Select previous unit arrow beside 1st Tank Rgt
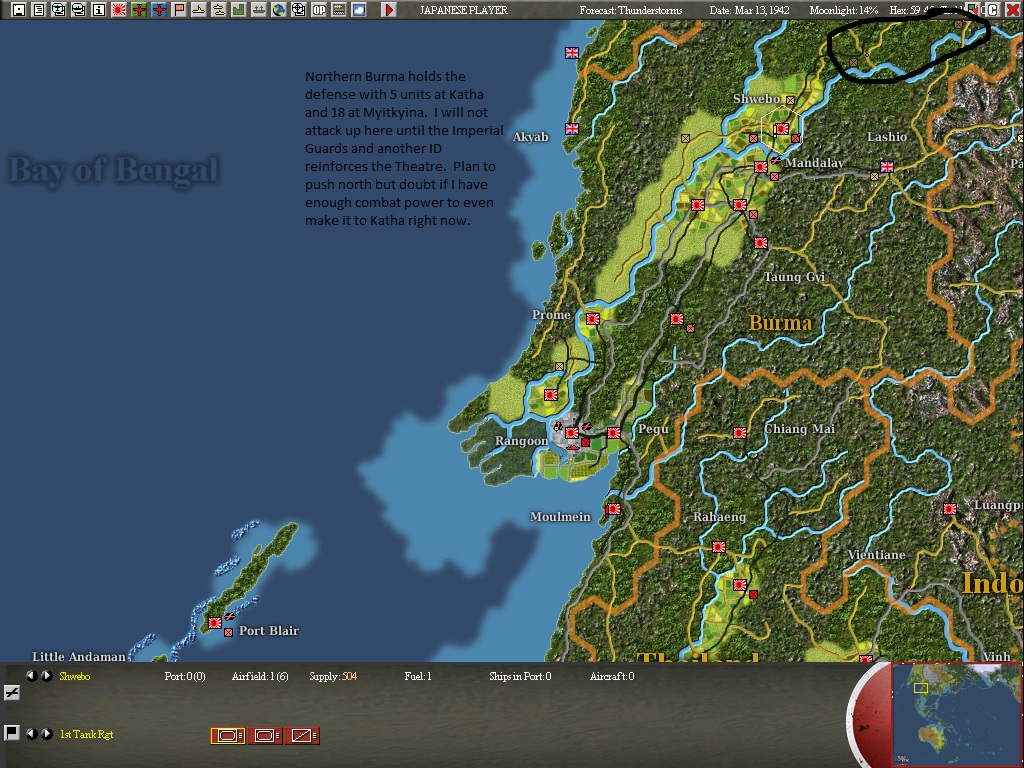 pyautogui.click(x=31, y=734)
